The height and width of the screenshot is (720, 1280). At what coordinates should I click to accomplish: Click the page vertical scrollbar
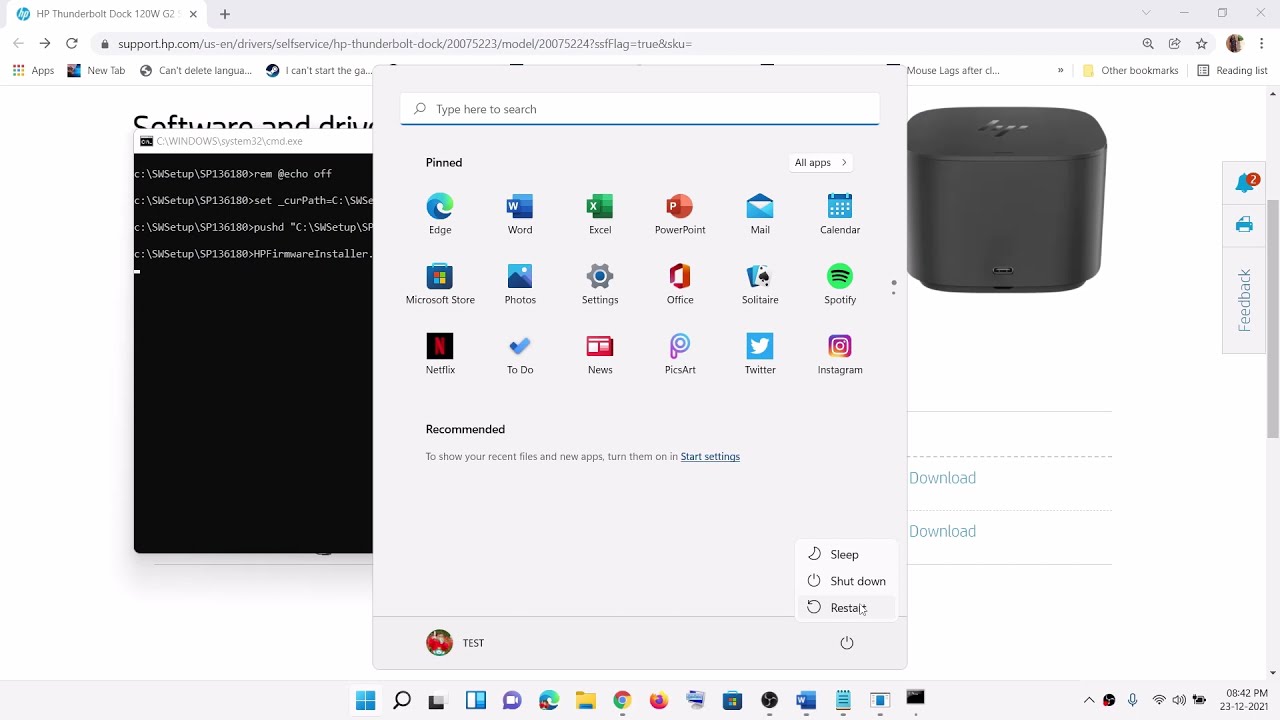point(1272,318)
